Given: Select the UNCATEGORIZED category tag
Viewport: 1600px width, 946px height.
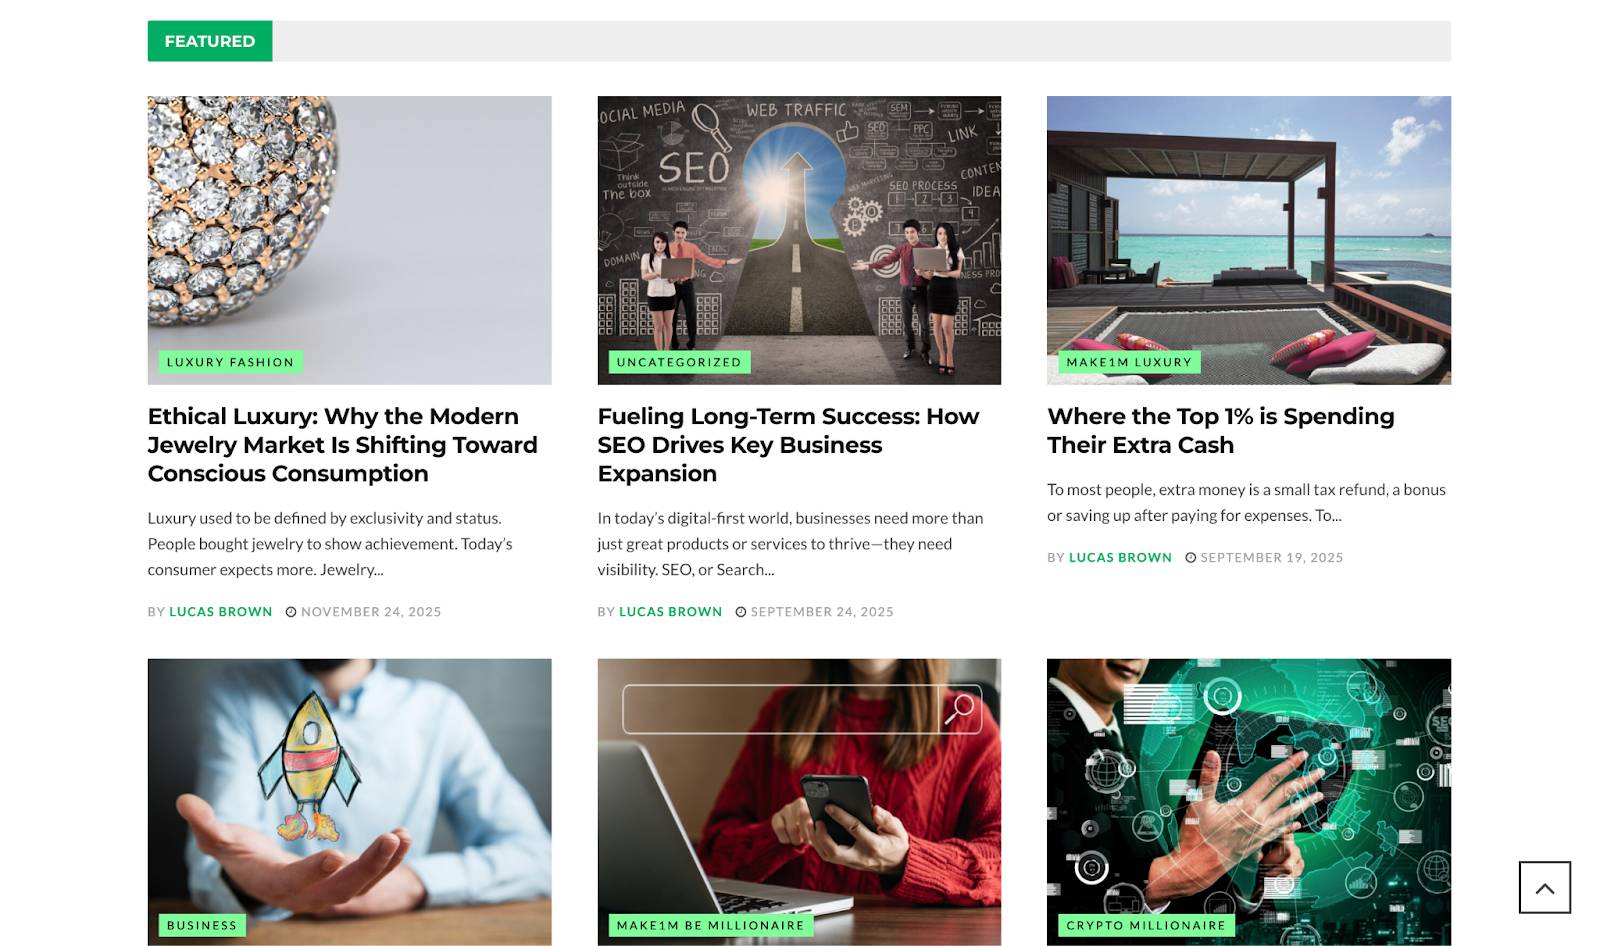Looking at the screenshot, I should click(x=679, y=362).
